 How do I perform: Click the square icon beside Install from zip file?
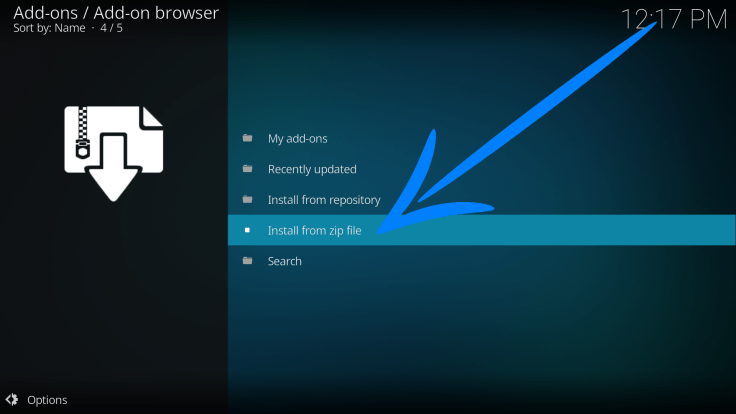pos(247,230)
